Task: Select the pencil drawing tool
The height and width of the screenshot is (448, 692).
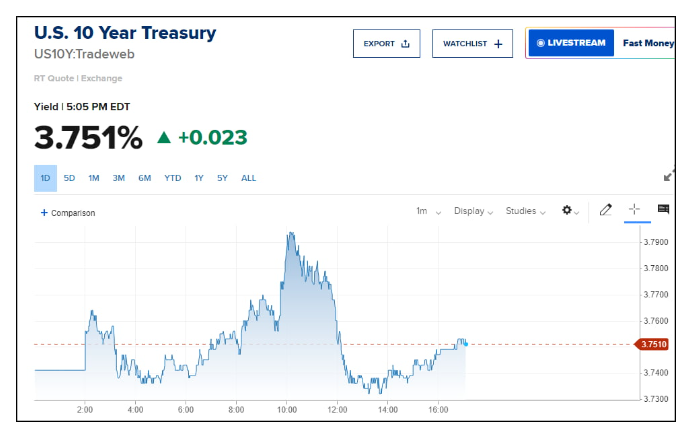Action: click(x=605, y=210)
